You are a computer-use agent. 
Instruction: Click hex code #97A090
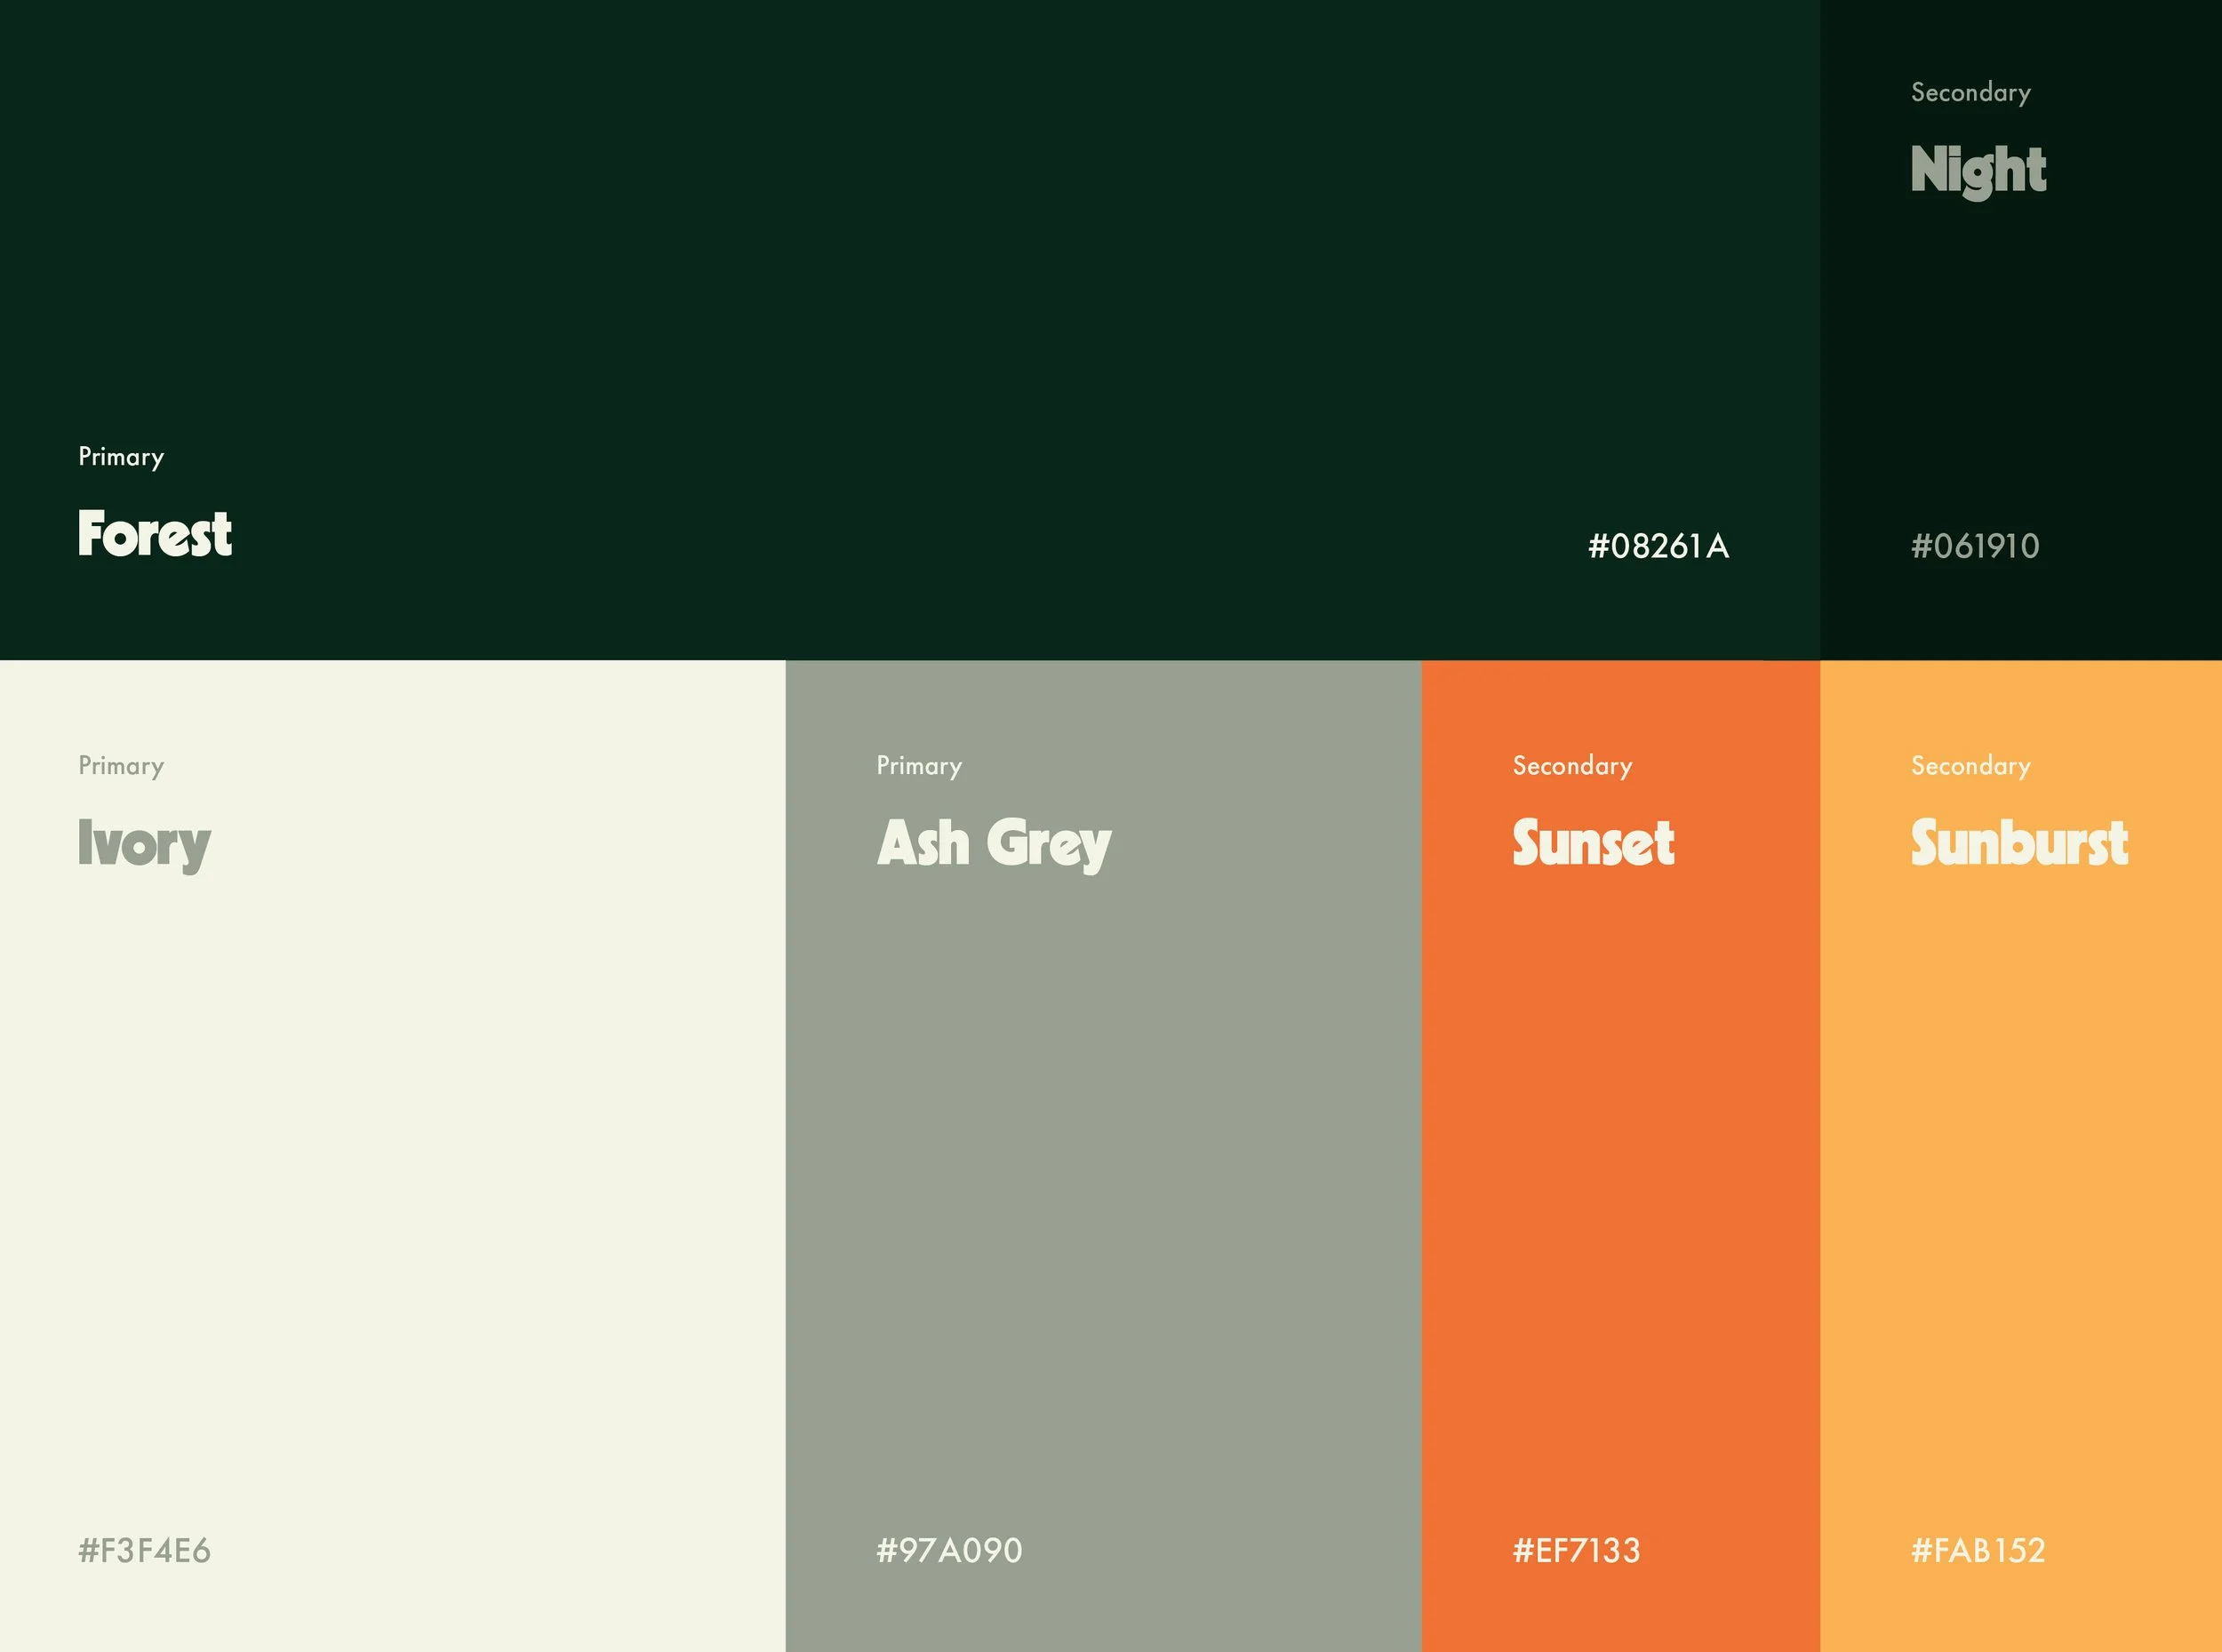click(x=948, y=1550)
